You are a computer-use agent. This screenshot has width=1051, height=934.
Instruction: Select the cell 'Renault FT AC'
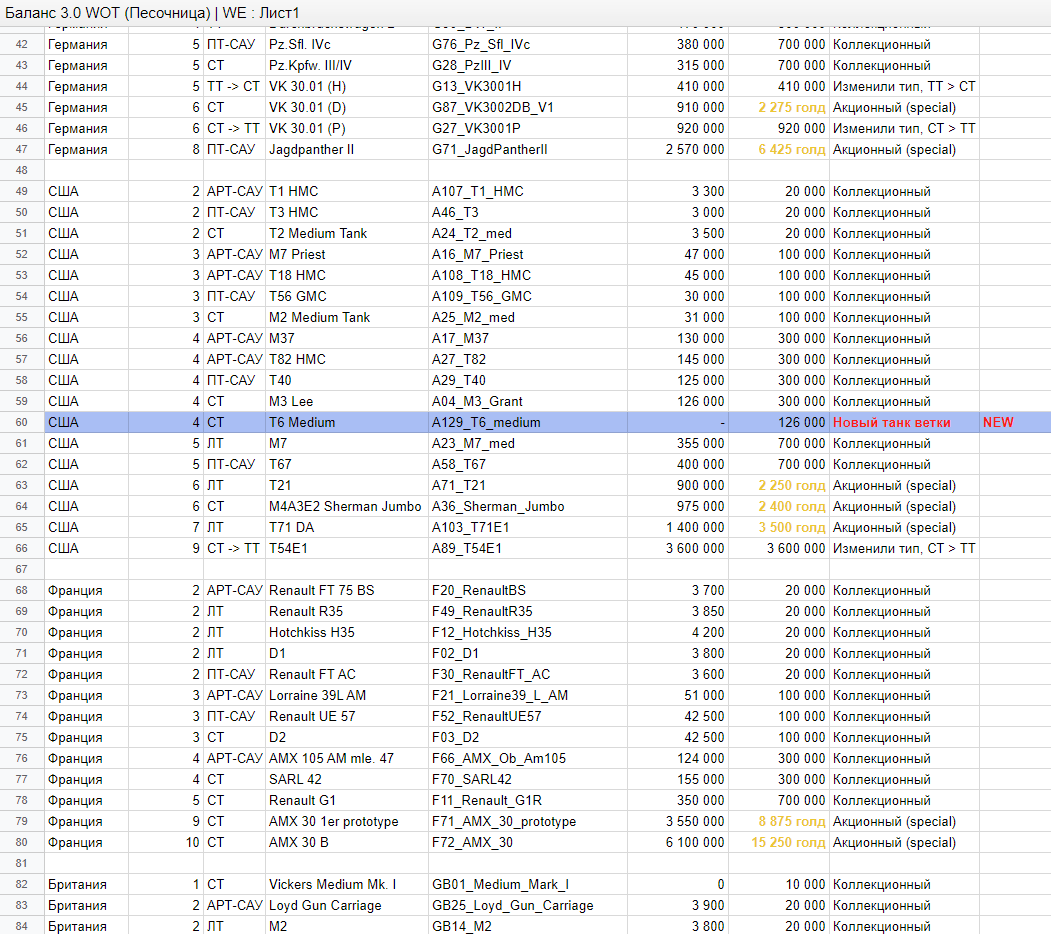347,675
